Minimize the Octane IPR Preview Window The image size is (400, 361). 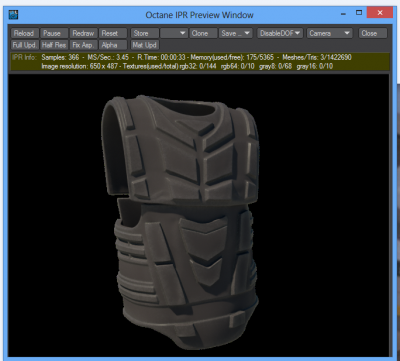343,13
